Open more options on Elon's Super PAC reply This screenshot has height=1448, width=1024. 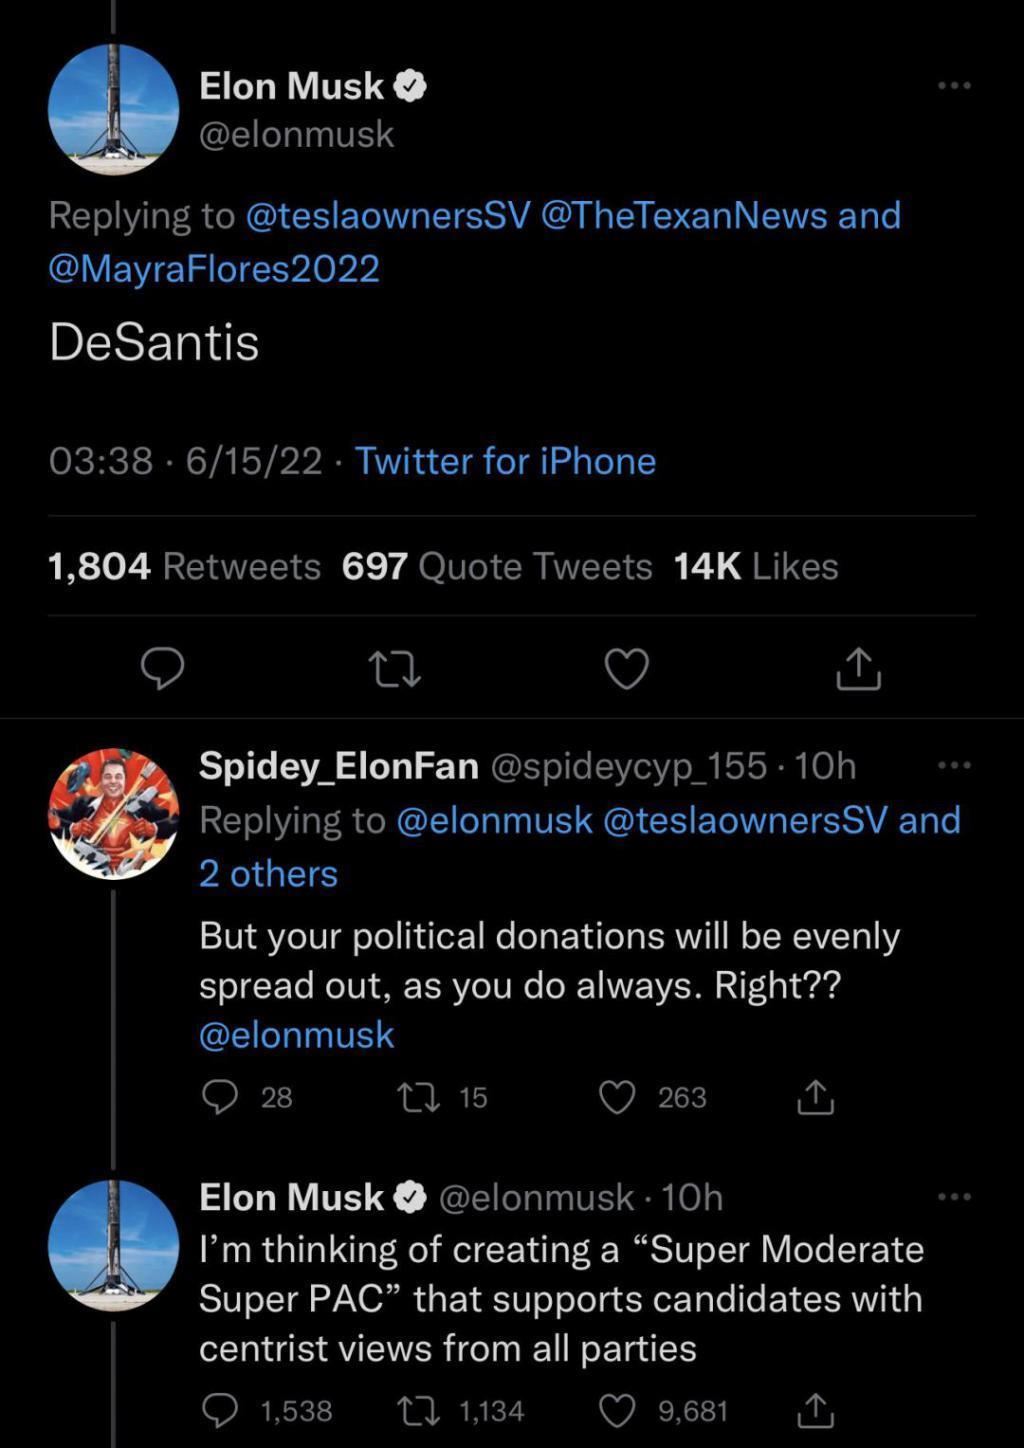coord(954,1197)
